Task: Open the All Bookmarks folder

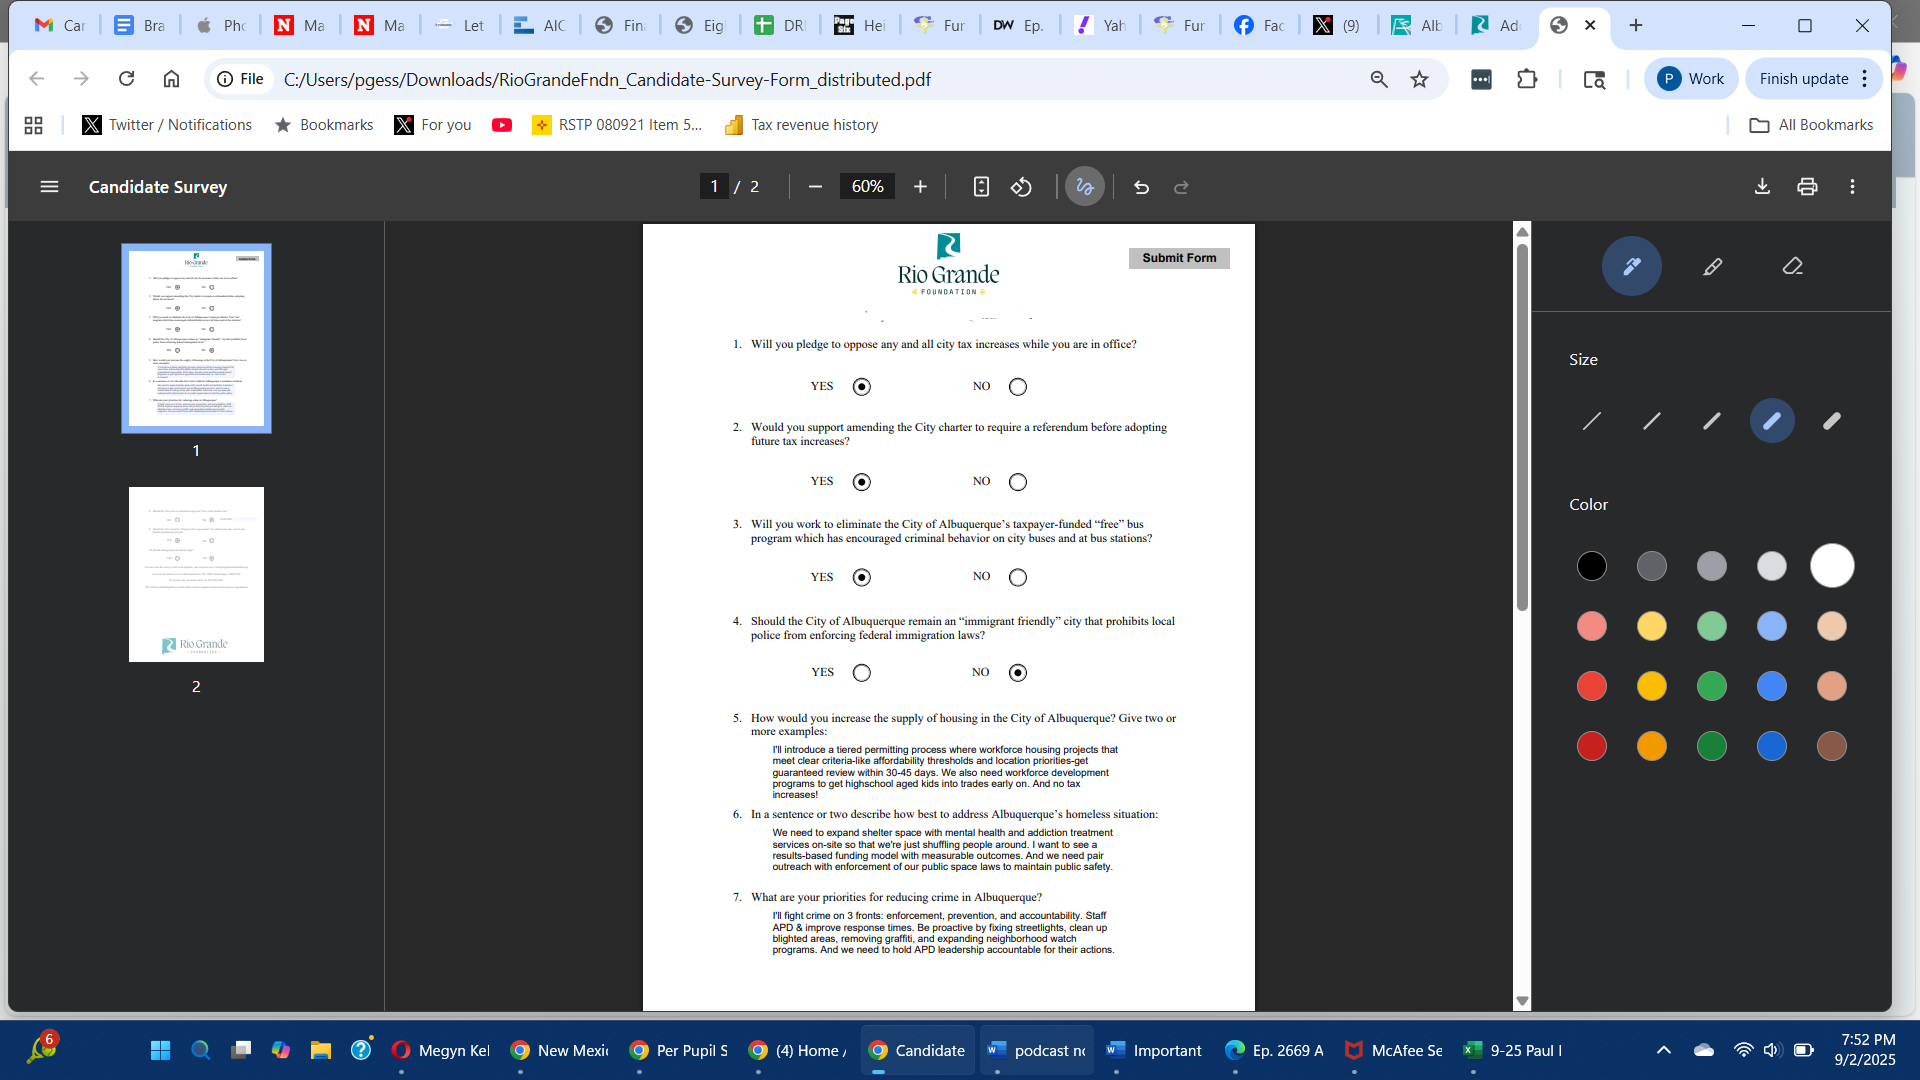Action: point(1811,125)
